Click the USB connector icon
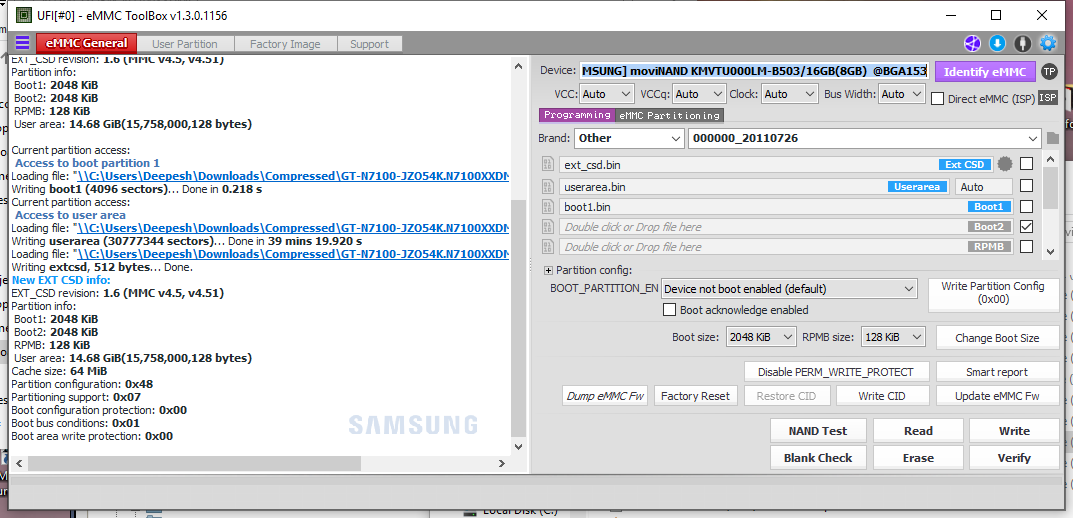This screenshot has height=518, width=1073. coord(1022,44)
